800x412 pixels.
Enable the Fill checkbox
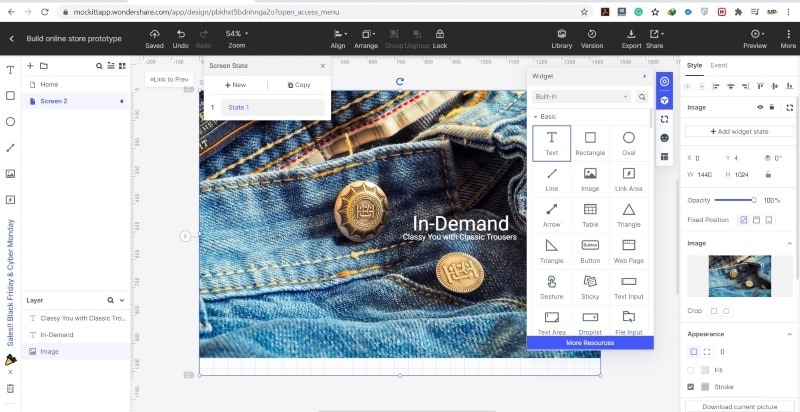691,370
